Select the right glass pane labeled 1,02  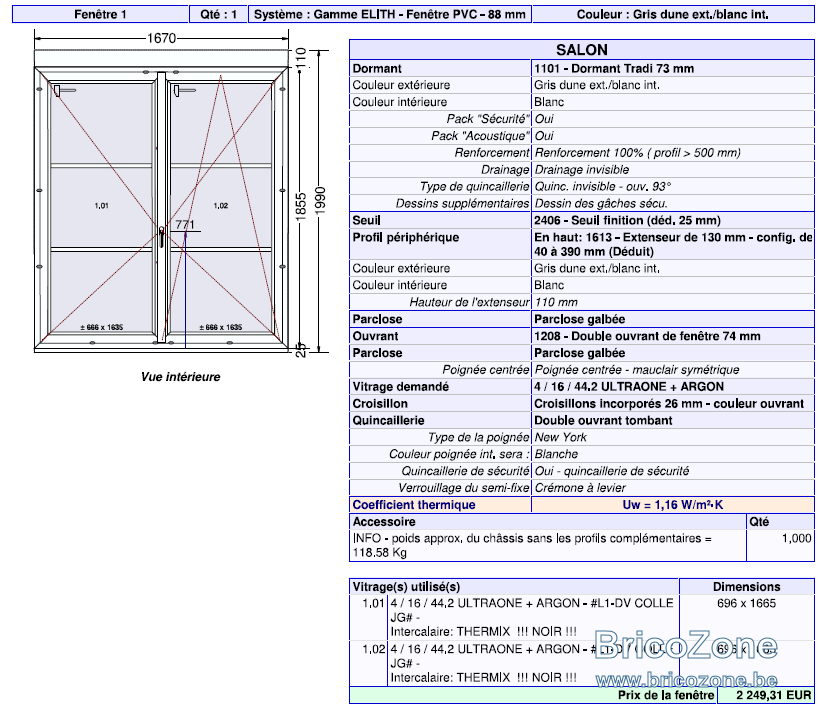tap(221, 206)
